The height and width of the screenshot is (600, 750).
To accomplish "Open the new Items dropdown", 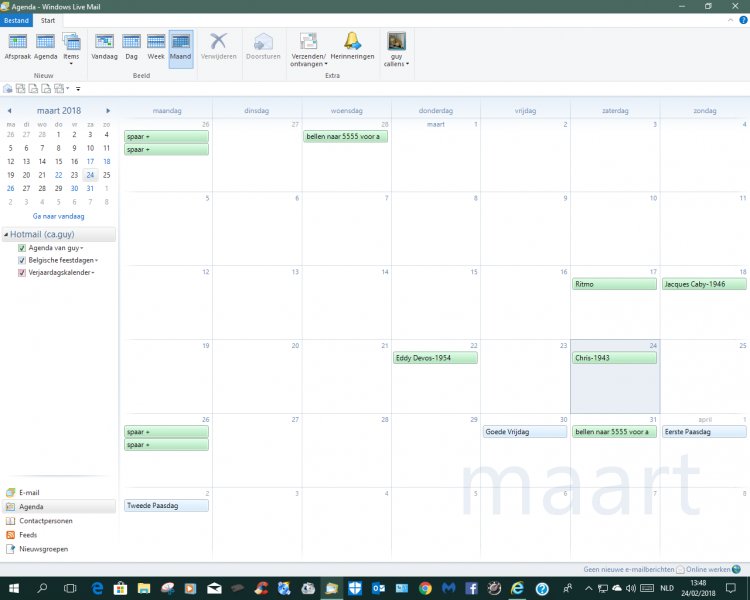I will coord(71,49).
